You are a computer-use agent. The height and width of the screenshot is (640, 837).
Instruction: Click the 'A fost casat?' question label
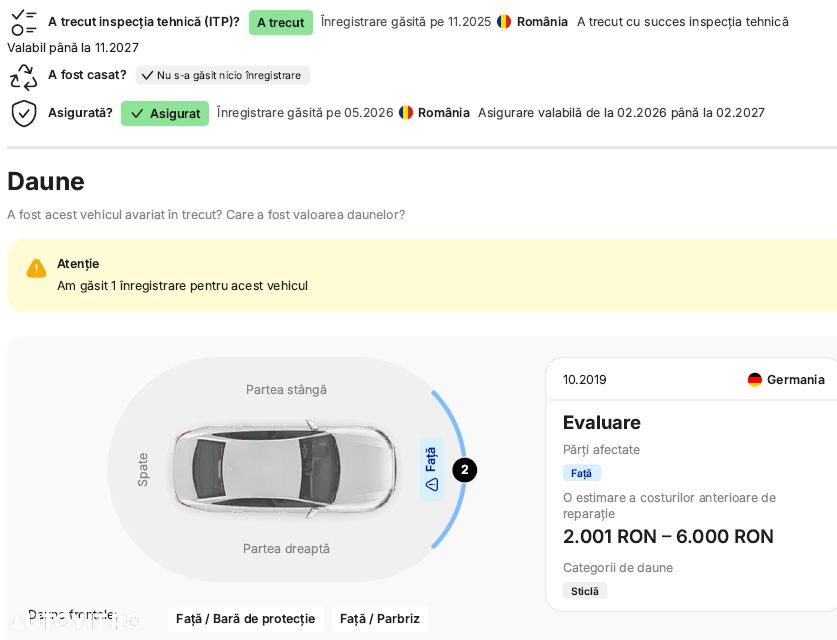tap(87, 75)
